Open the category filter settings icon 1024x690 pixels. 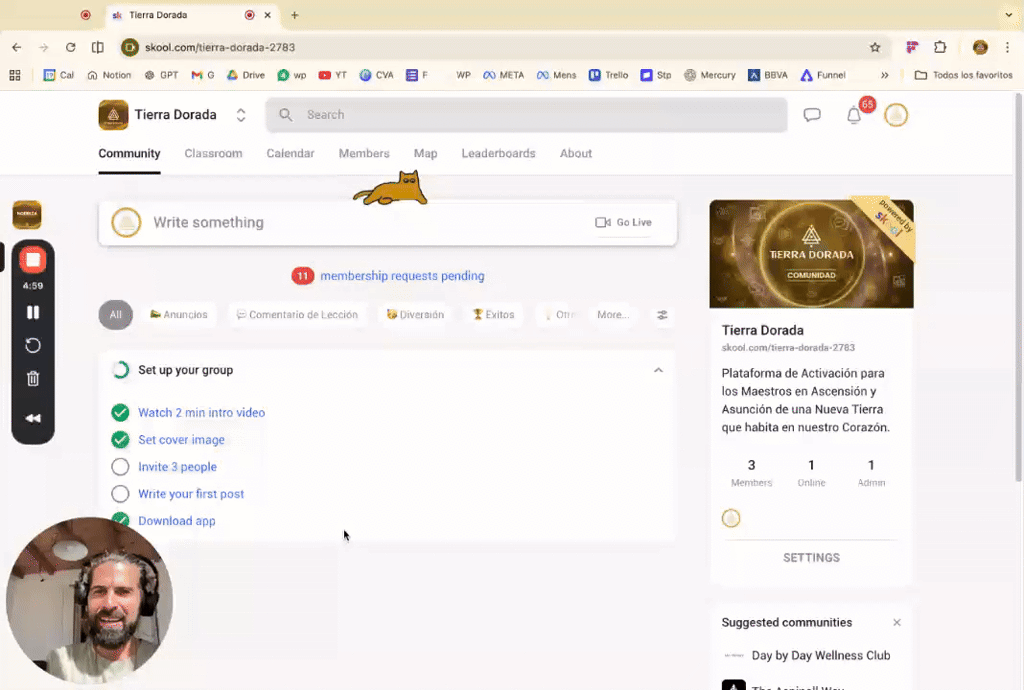(x=662, y=315)
